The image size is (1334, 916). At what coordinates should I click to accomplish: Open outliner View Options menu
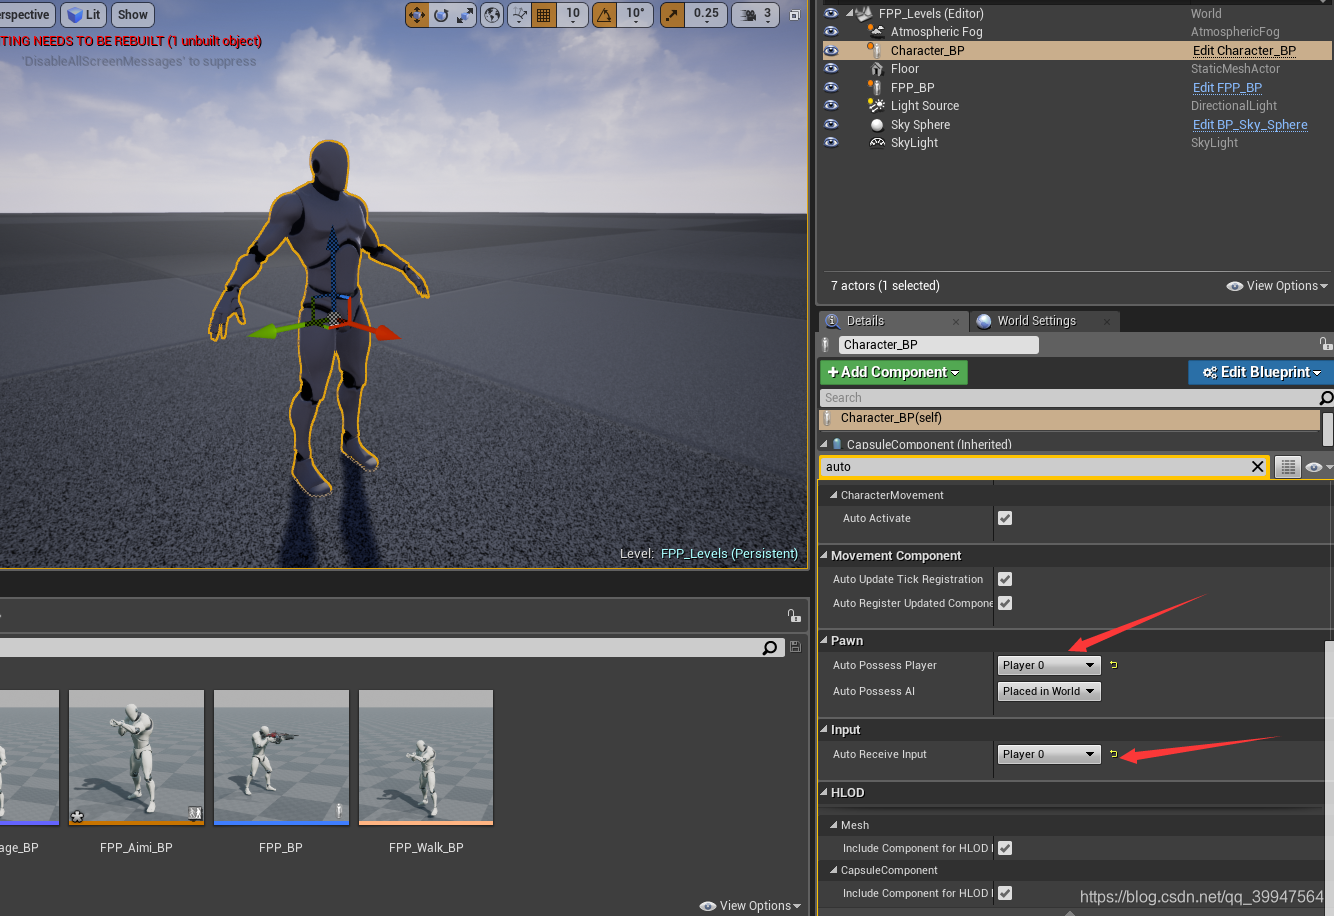point(1277,286)
